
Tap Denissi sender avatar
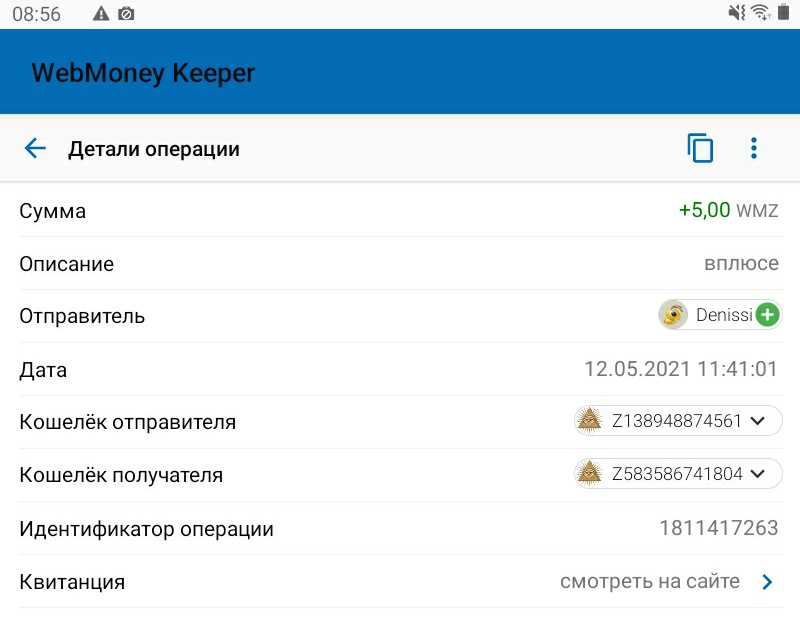point(673,315)
